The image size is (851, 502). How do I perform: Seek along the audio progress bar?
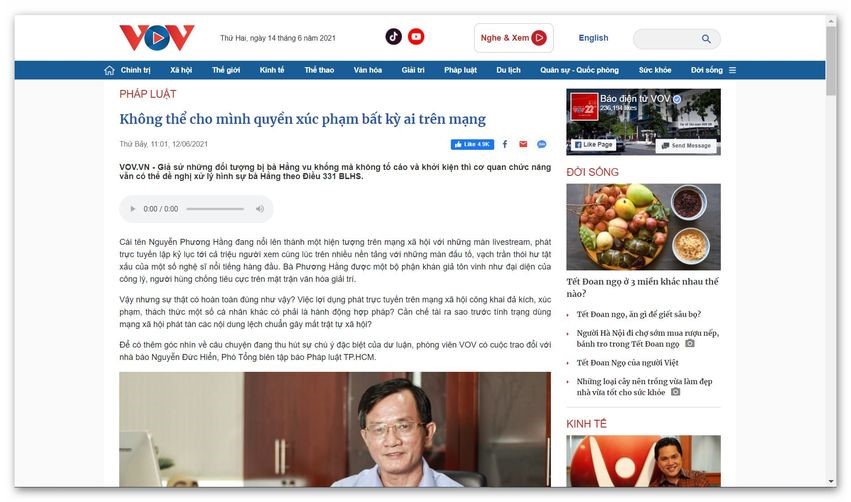215,209
